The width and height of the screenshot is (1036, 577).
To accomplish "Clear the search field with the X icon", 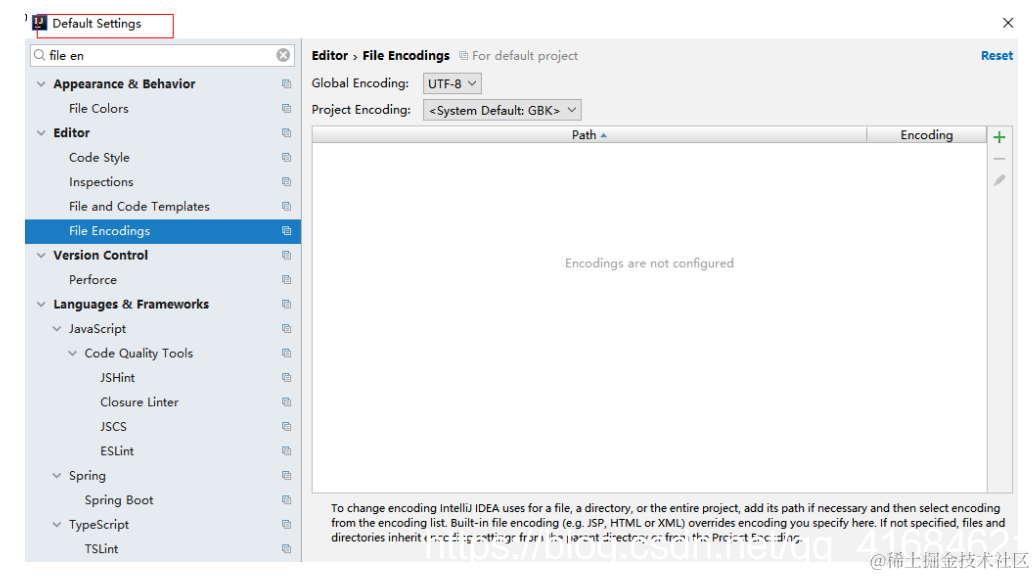I will pyautogui.click(x=283, y=56).
